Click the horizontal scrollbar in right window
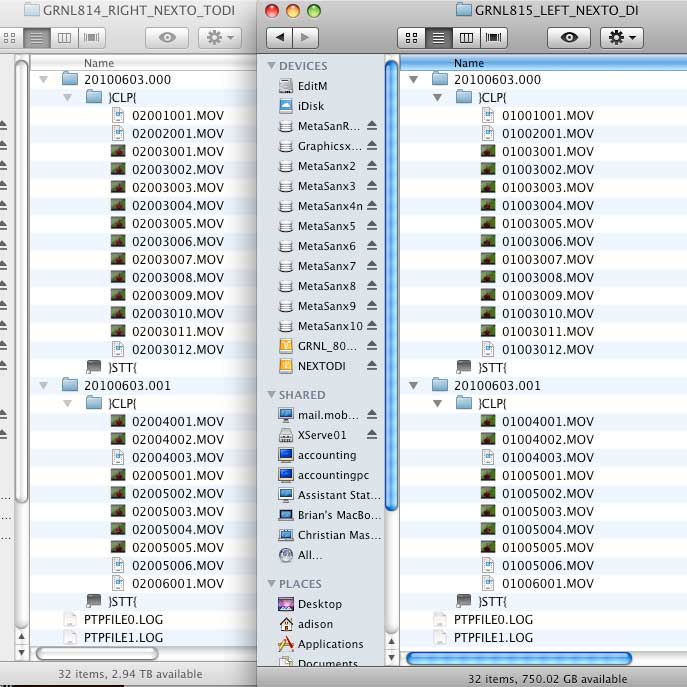This screenshot has height=687, width=687. pos(518,658)
